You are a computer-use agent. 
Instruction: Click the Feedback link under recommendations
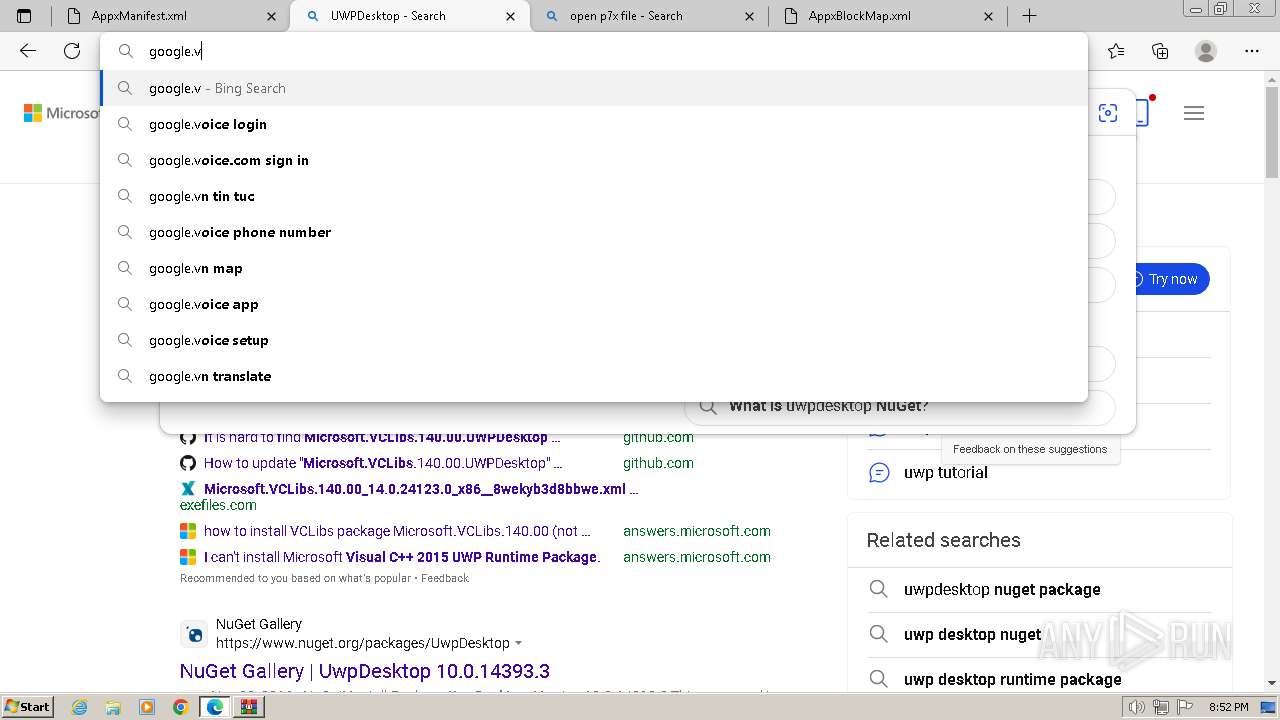pos(445,578)
